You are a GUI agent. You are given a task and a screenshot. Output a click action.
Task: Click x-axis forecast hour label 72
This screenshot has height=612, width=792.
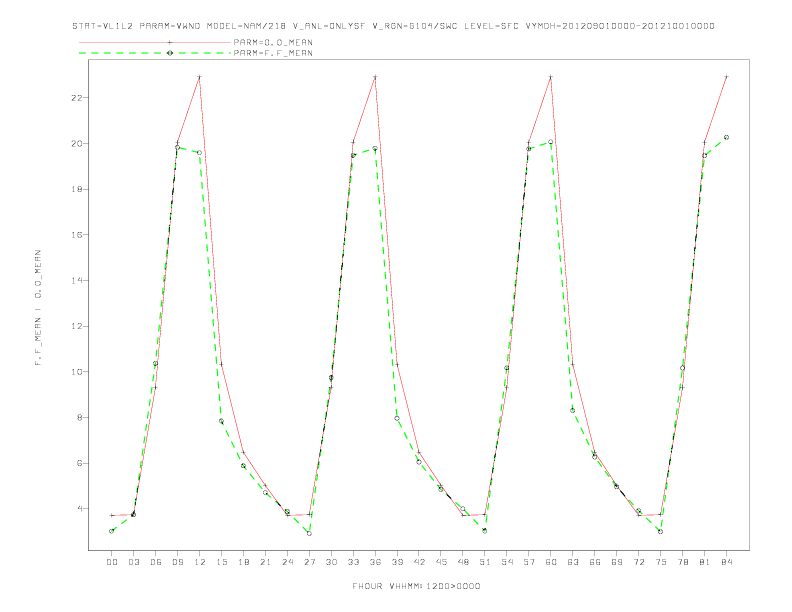click(638, 562)
